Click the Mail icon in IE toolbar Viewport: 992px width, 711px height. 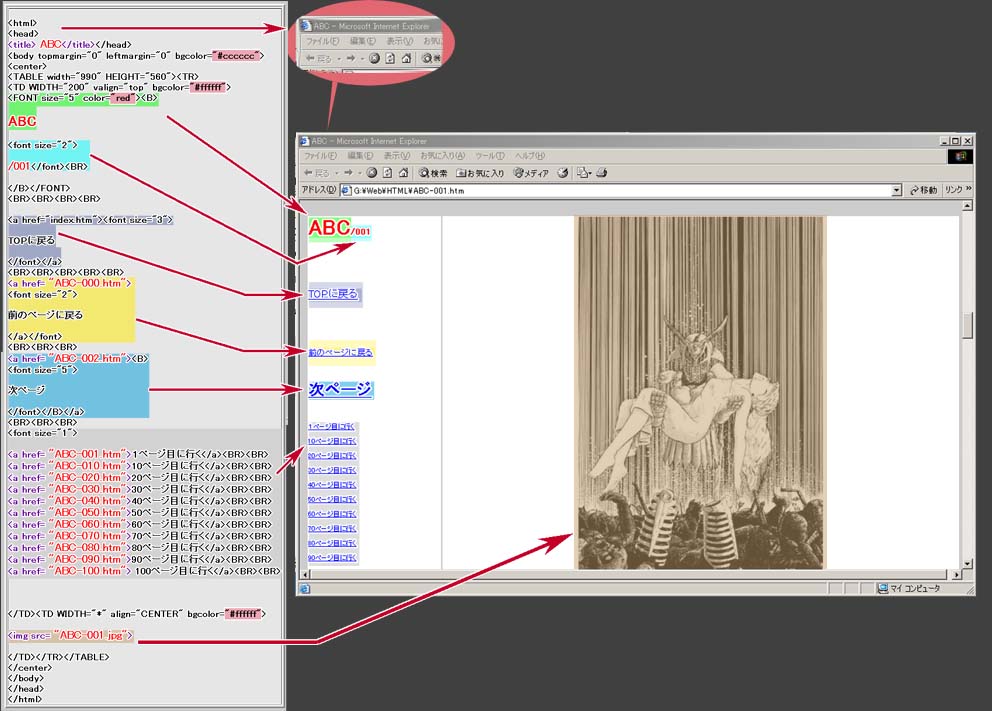pos(582,173)
